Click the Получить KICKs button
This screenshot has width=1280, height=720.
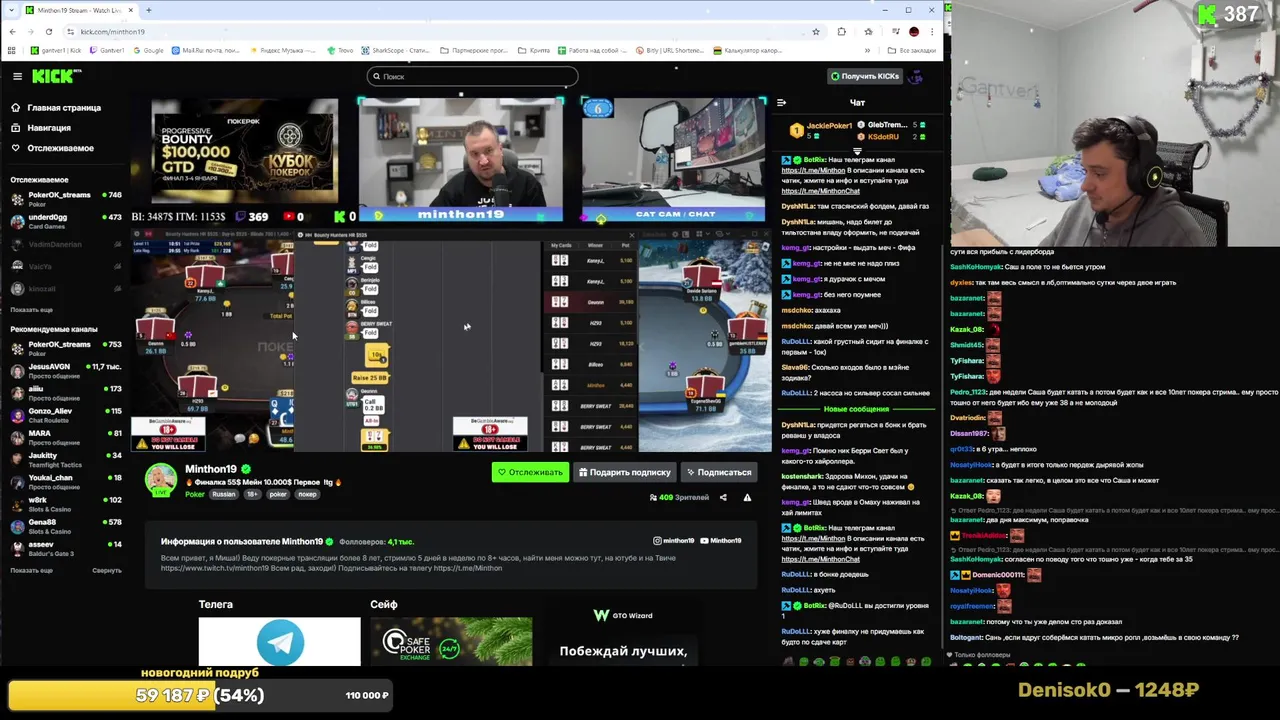(865, 76)
